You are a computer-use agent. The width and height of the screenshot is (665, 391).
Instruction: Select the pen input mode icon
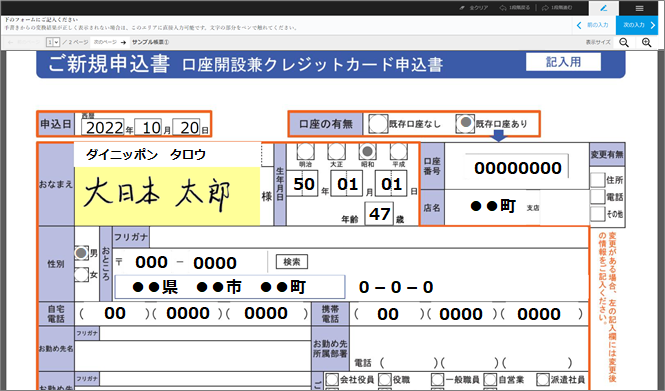[x=604, y=8]
